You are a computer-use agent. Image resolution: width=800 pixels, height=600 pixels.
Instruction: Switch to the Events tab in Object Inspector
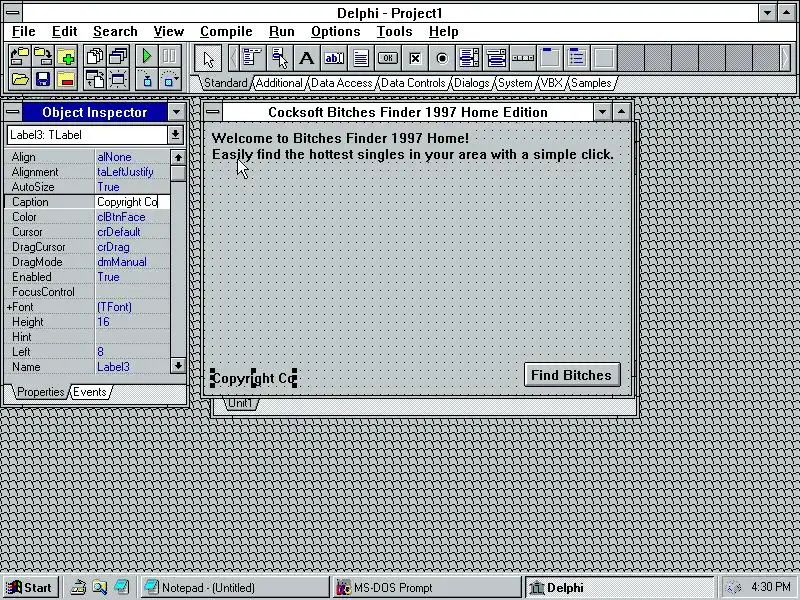[90, 392]
